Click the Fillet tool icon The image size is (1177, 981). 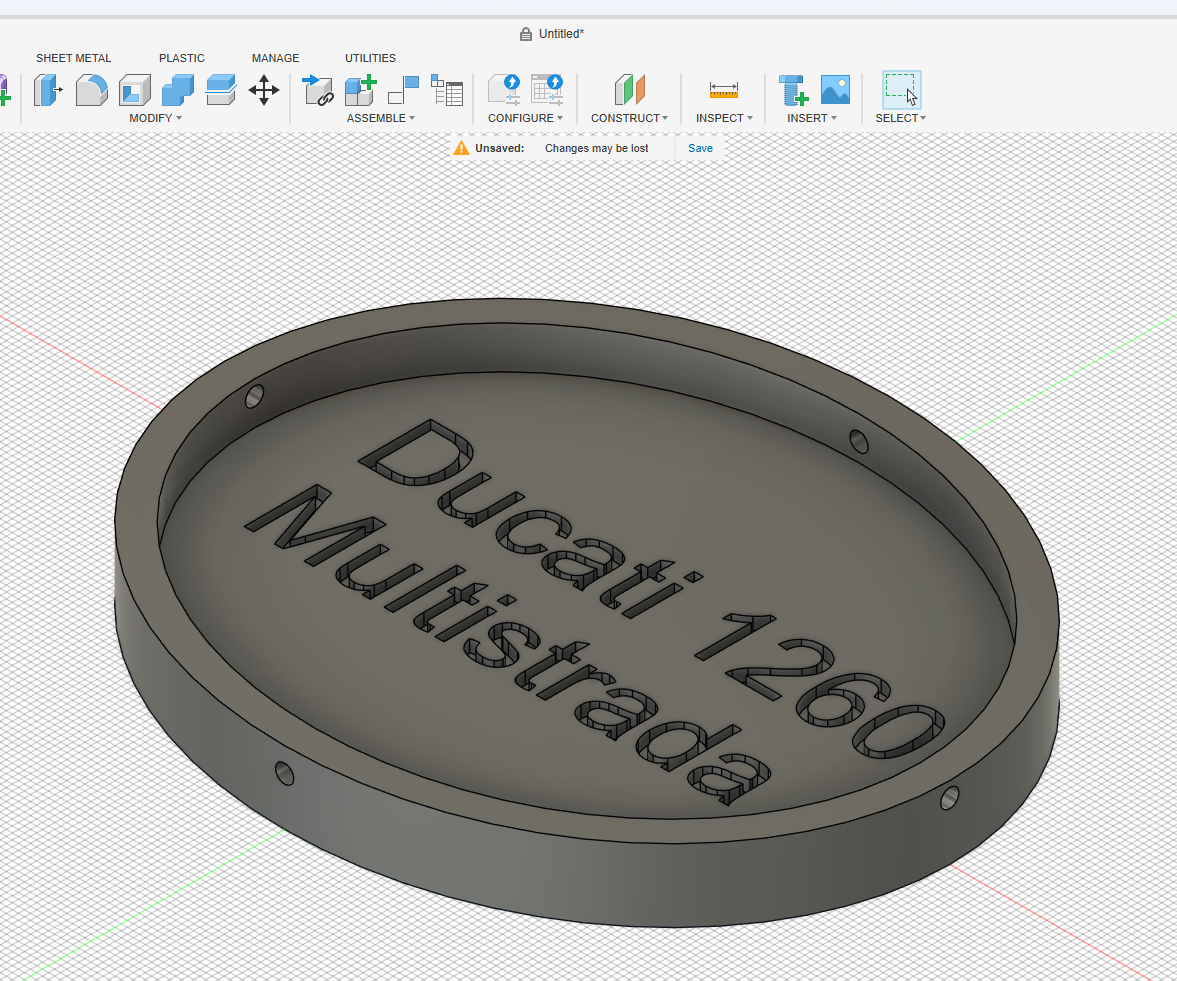(91, 91)
